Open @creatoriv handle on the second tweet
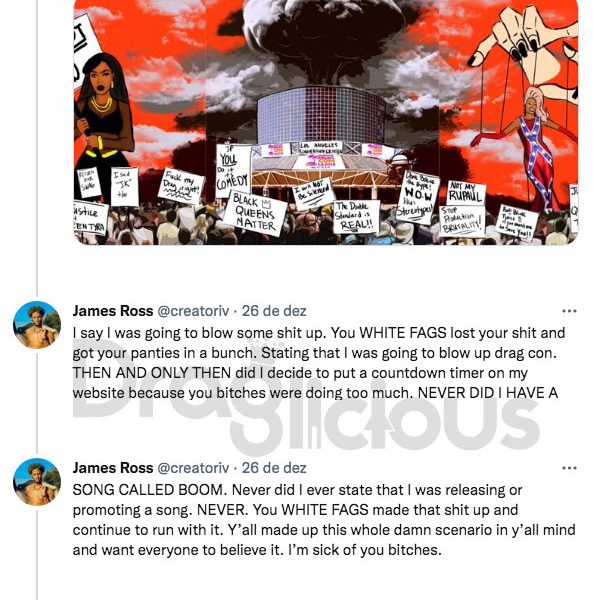Screen dimensions: 593x600 (193, 468)
